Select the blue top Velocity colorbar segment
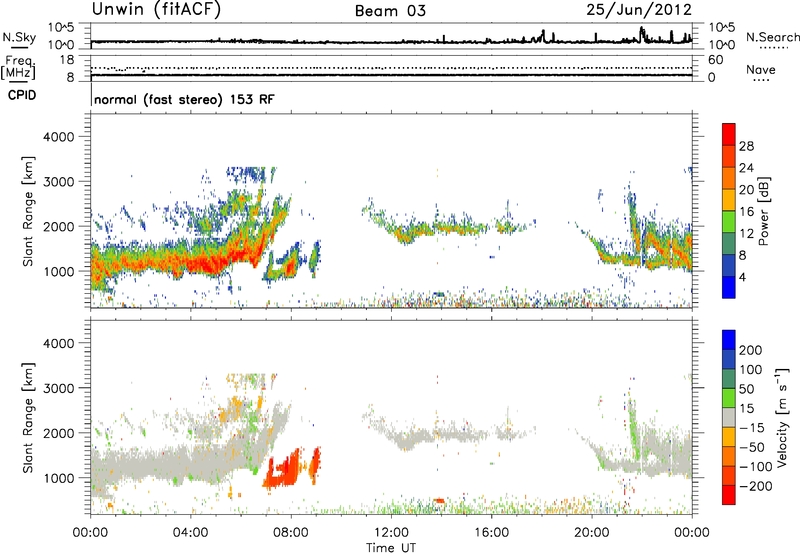 pos(729,340)
